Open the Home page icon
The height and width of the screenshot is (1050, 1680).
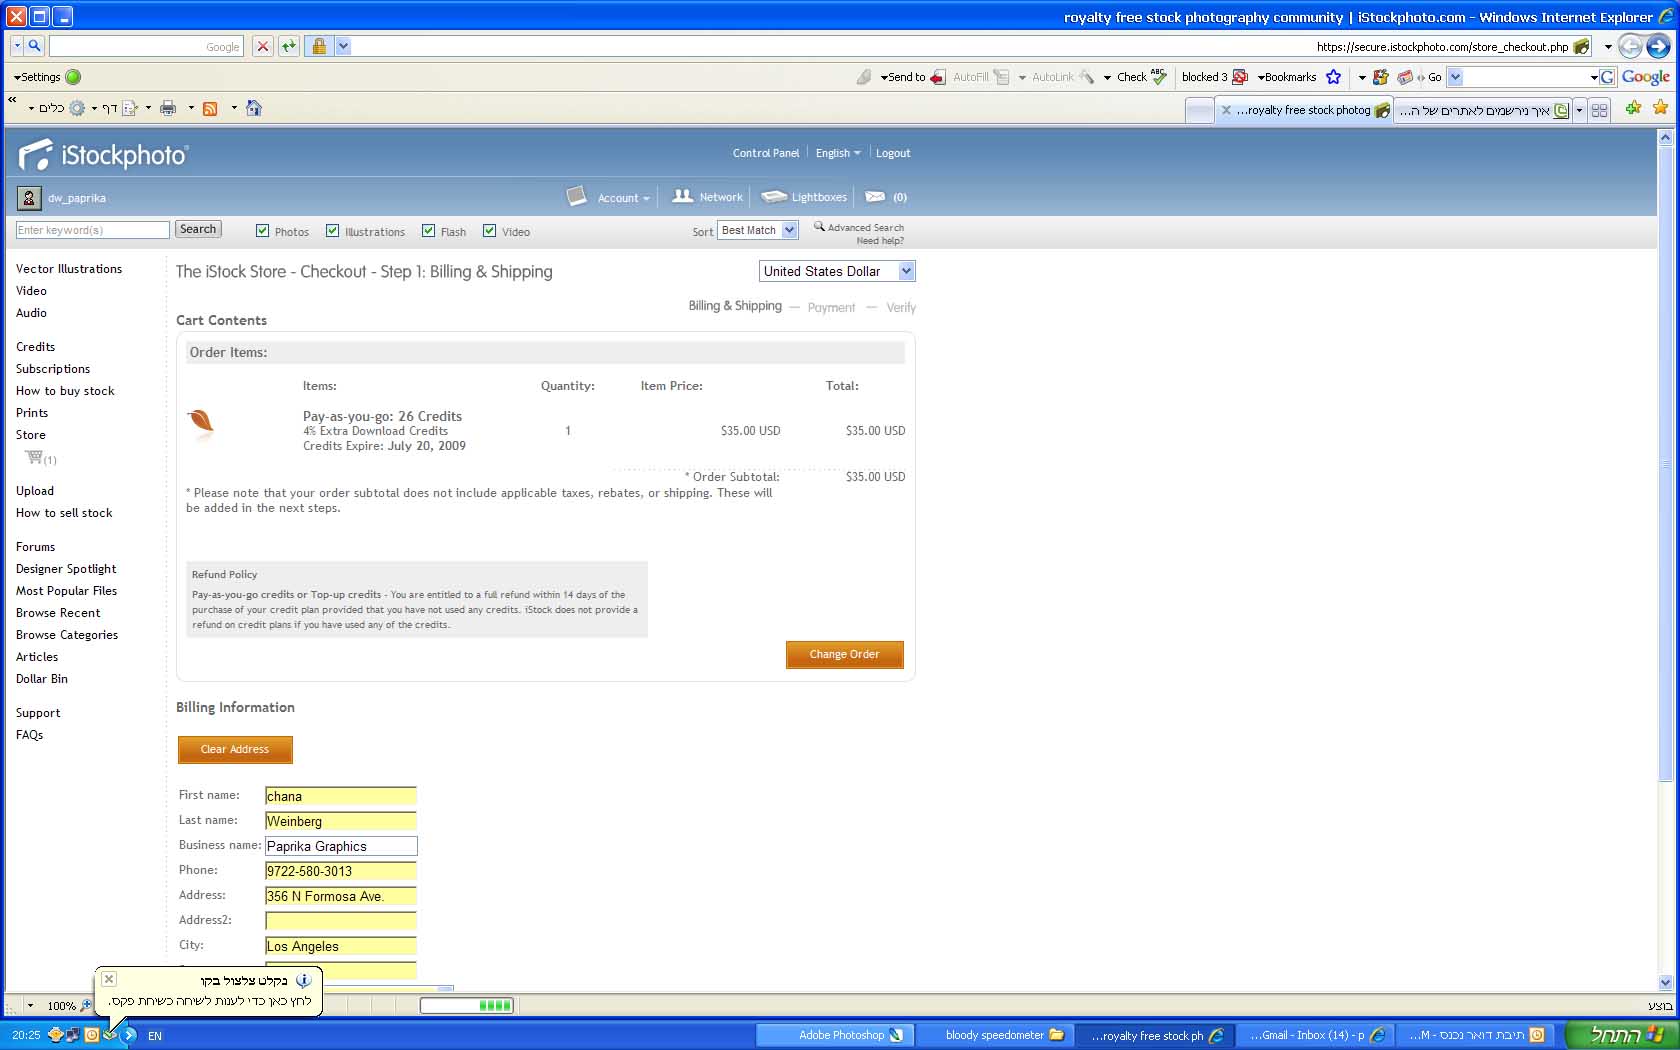click(254, 108)
